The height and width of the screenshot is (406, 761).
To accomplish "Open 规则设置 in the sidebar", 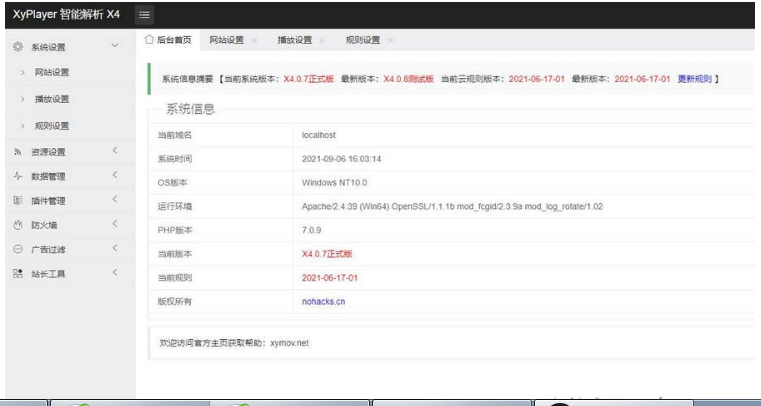I will [51, 126].
